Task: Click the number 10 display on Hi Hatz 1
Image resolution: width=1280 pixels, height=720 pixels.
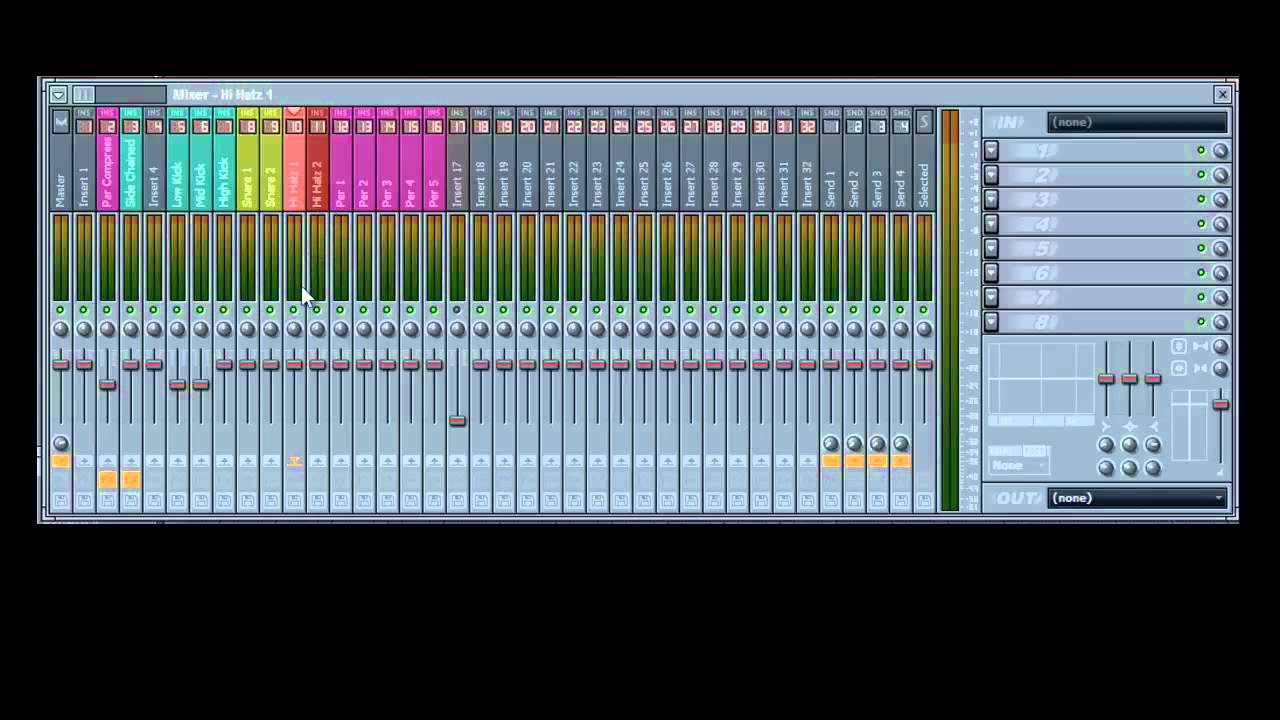Action: pyautogui.click(x=294, y=127)
